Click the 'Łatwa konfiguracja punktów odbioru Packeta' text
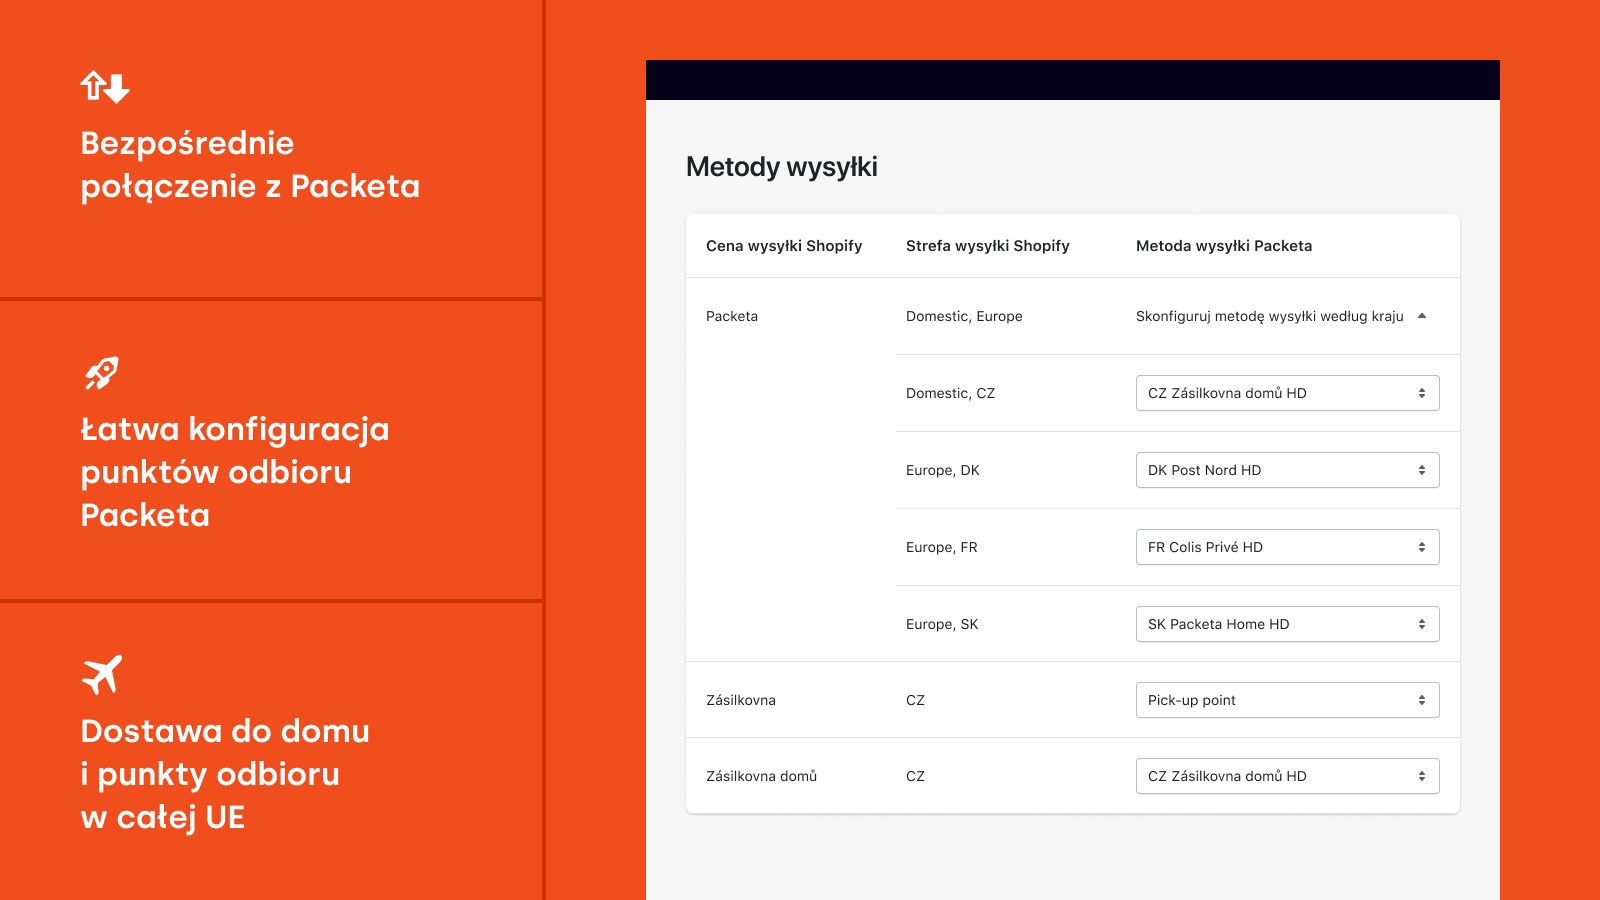Screen dimensions: 1600x900 tap(235, 472)
